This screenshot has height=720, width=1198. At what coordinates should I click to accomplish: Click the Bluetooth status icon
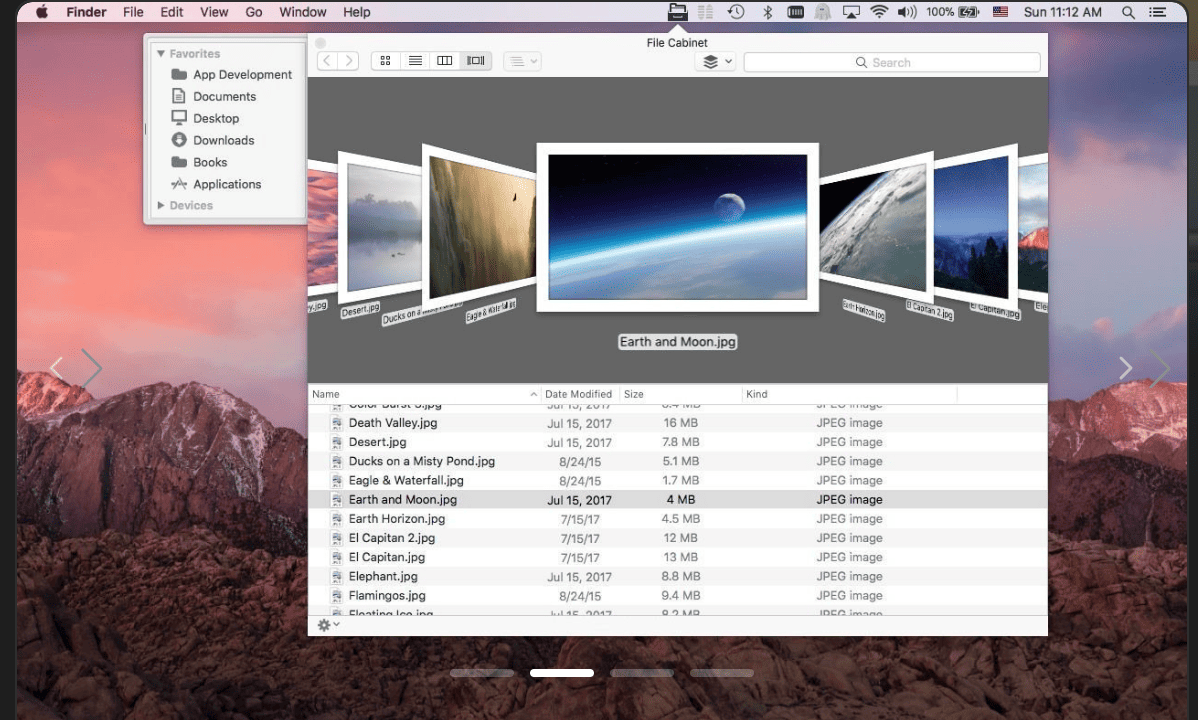pyautogui.click(x=767, y=12)
